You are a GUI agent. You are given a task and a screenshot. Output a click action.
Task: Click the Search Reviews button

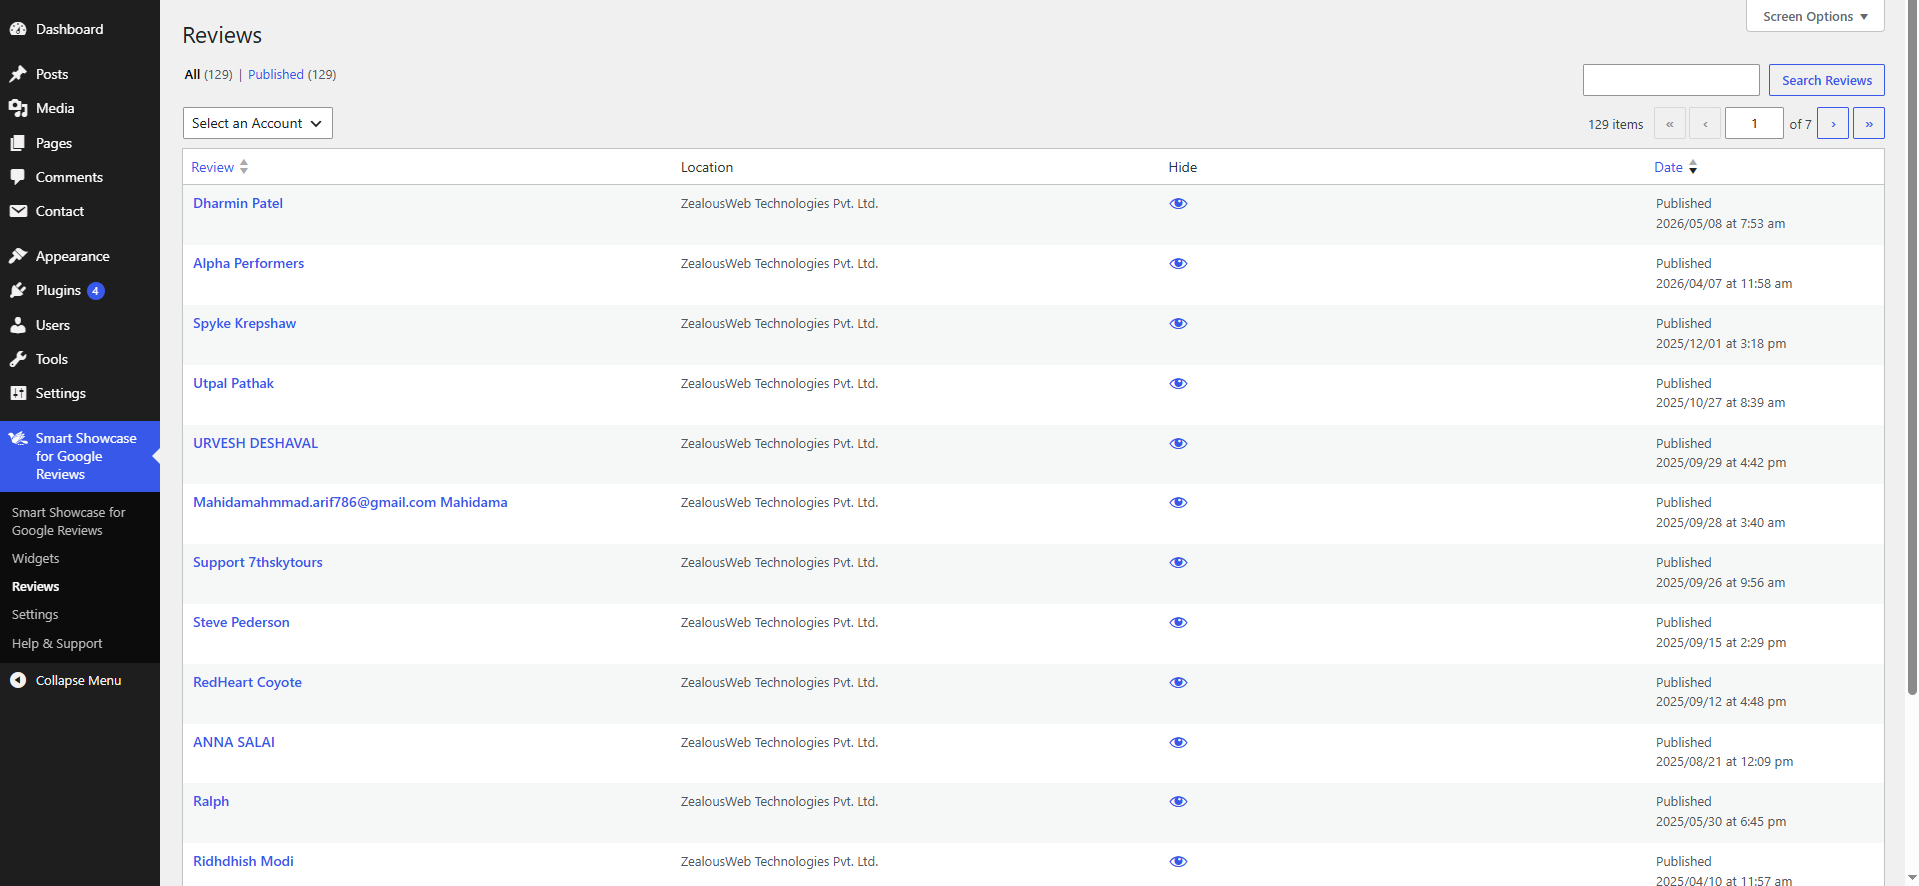coord(1827,80)
